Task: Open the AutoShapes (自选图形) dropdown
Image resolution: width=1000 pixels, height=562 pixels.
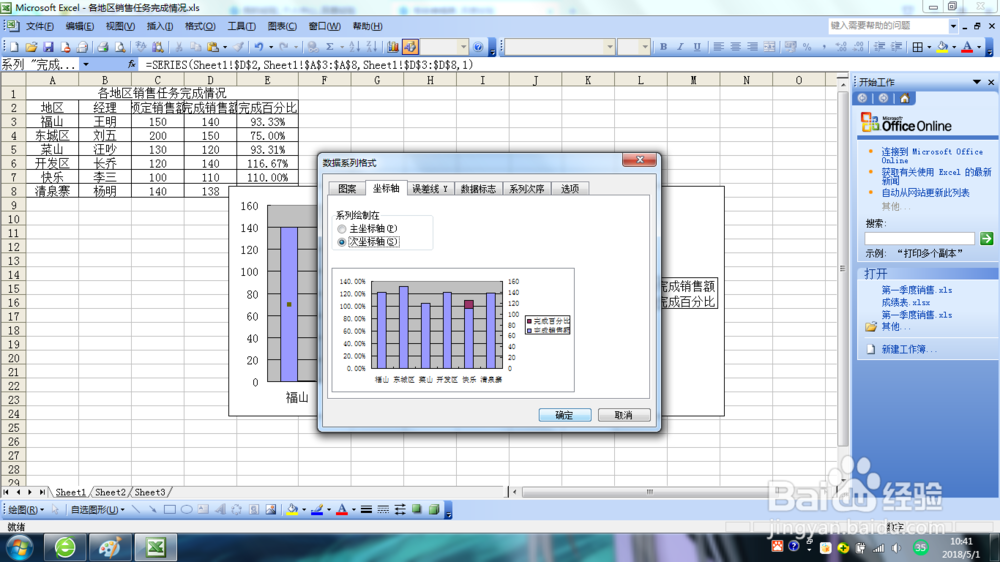Action: [97, 510]
